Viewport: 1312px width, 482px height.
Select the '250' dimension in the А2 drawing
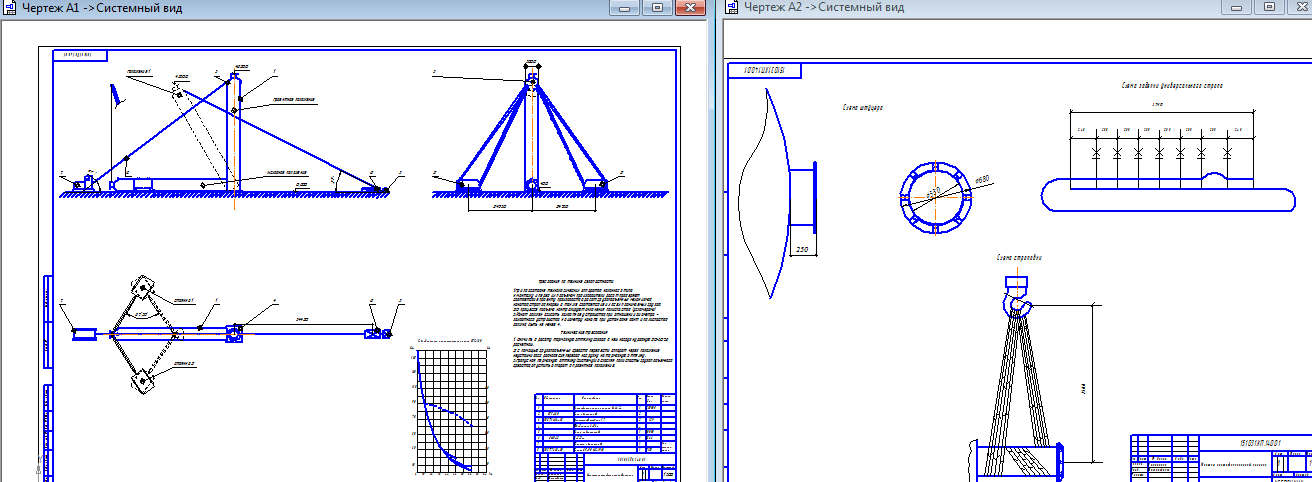pos(802,249)
